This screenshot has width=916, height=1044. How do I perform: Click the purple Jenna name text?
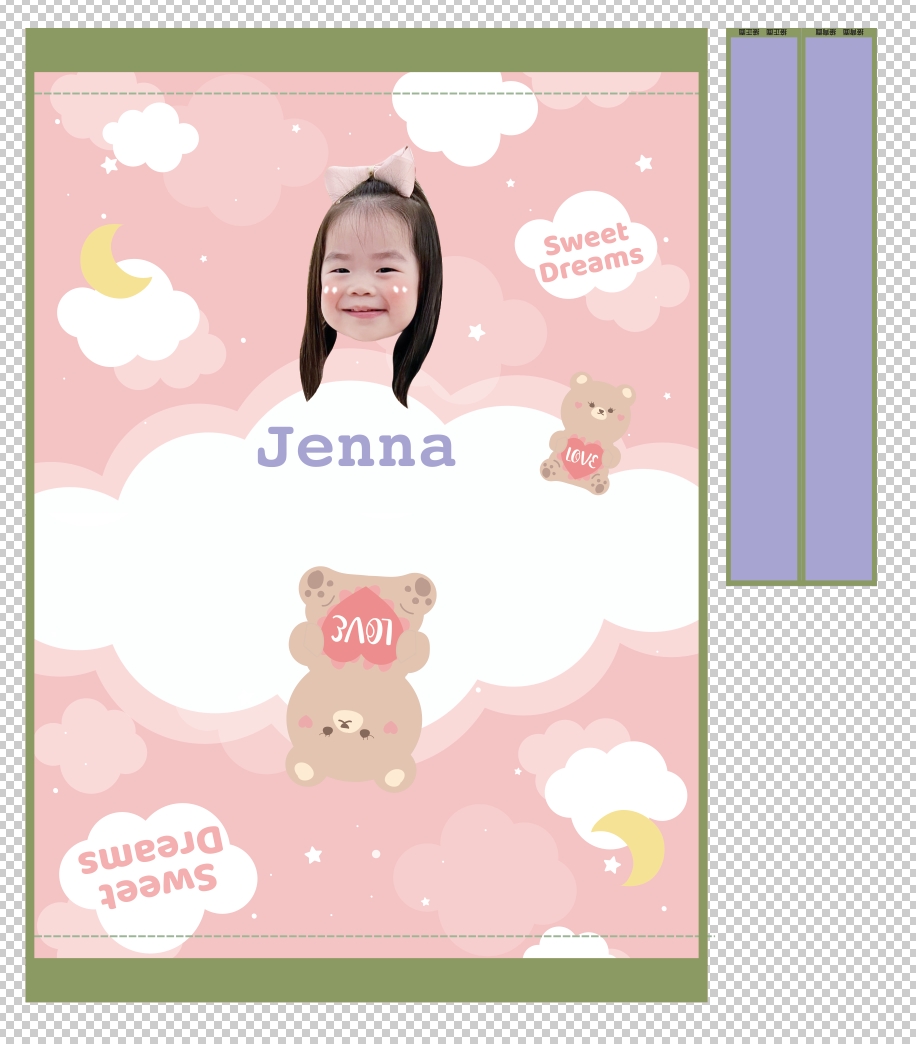point(356,447)
